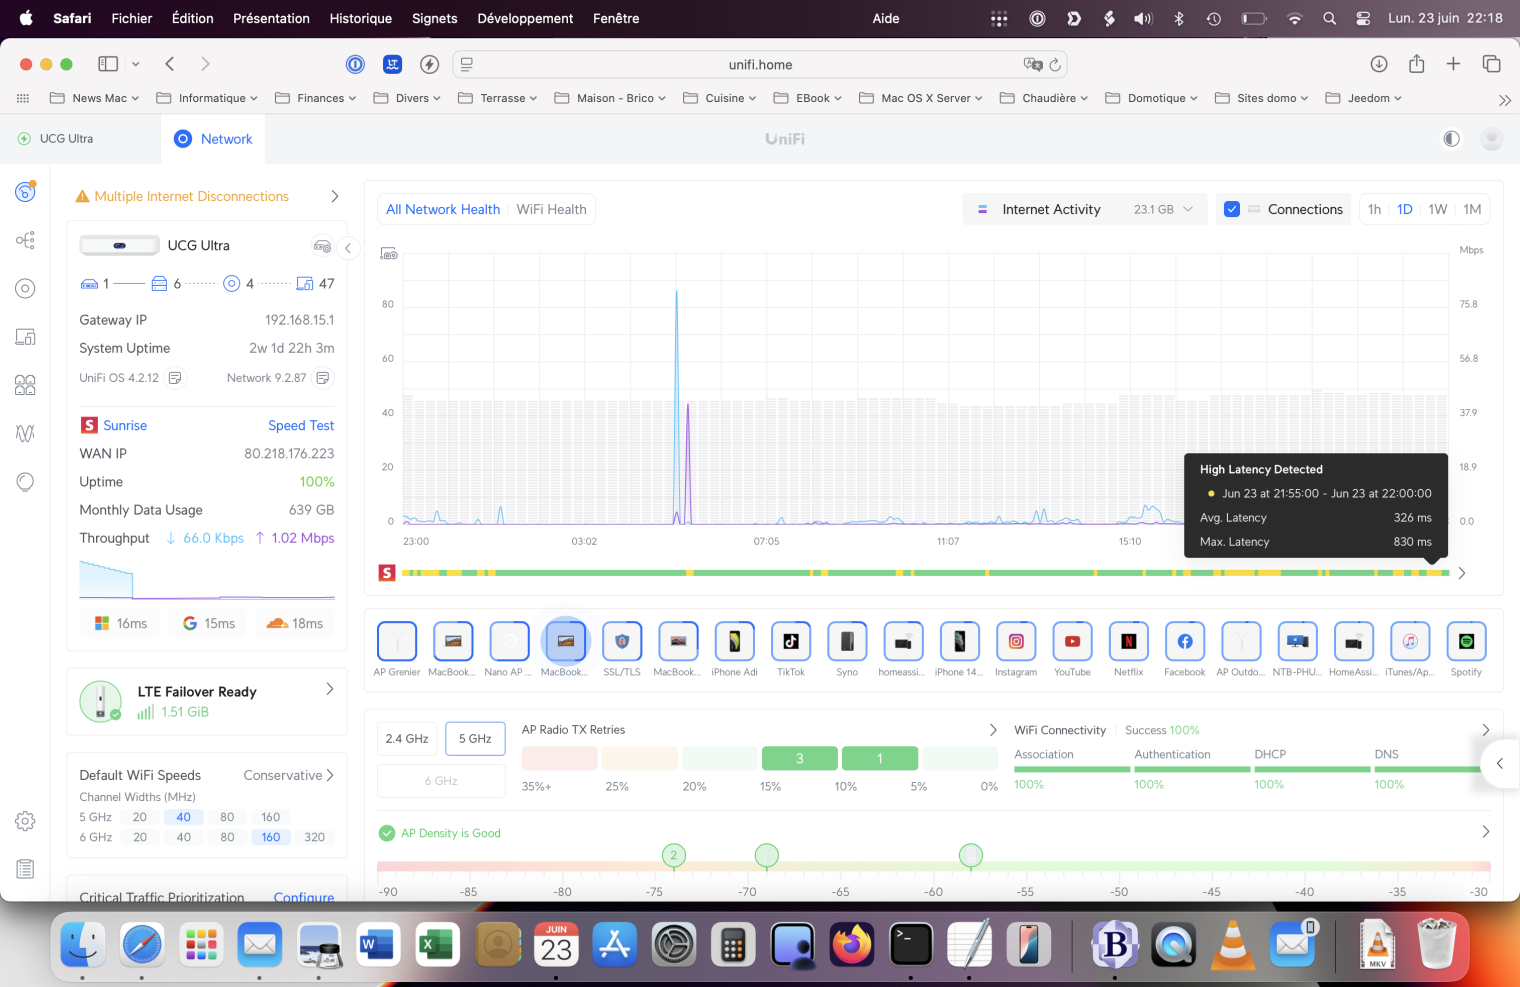
Task: Select the 160 MHz width for 5 GHz
Action: 270,817
